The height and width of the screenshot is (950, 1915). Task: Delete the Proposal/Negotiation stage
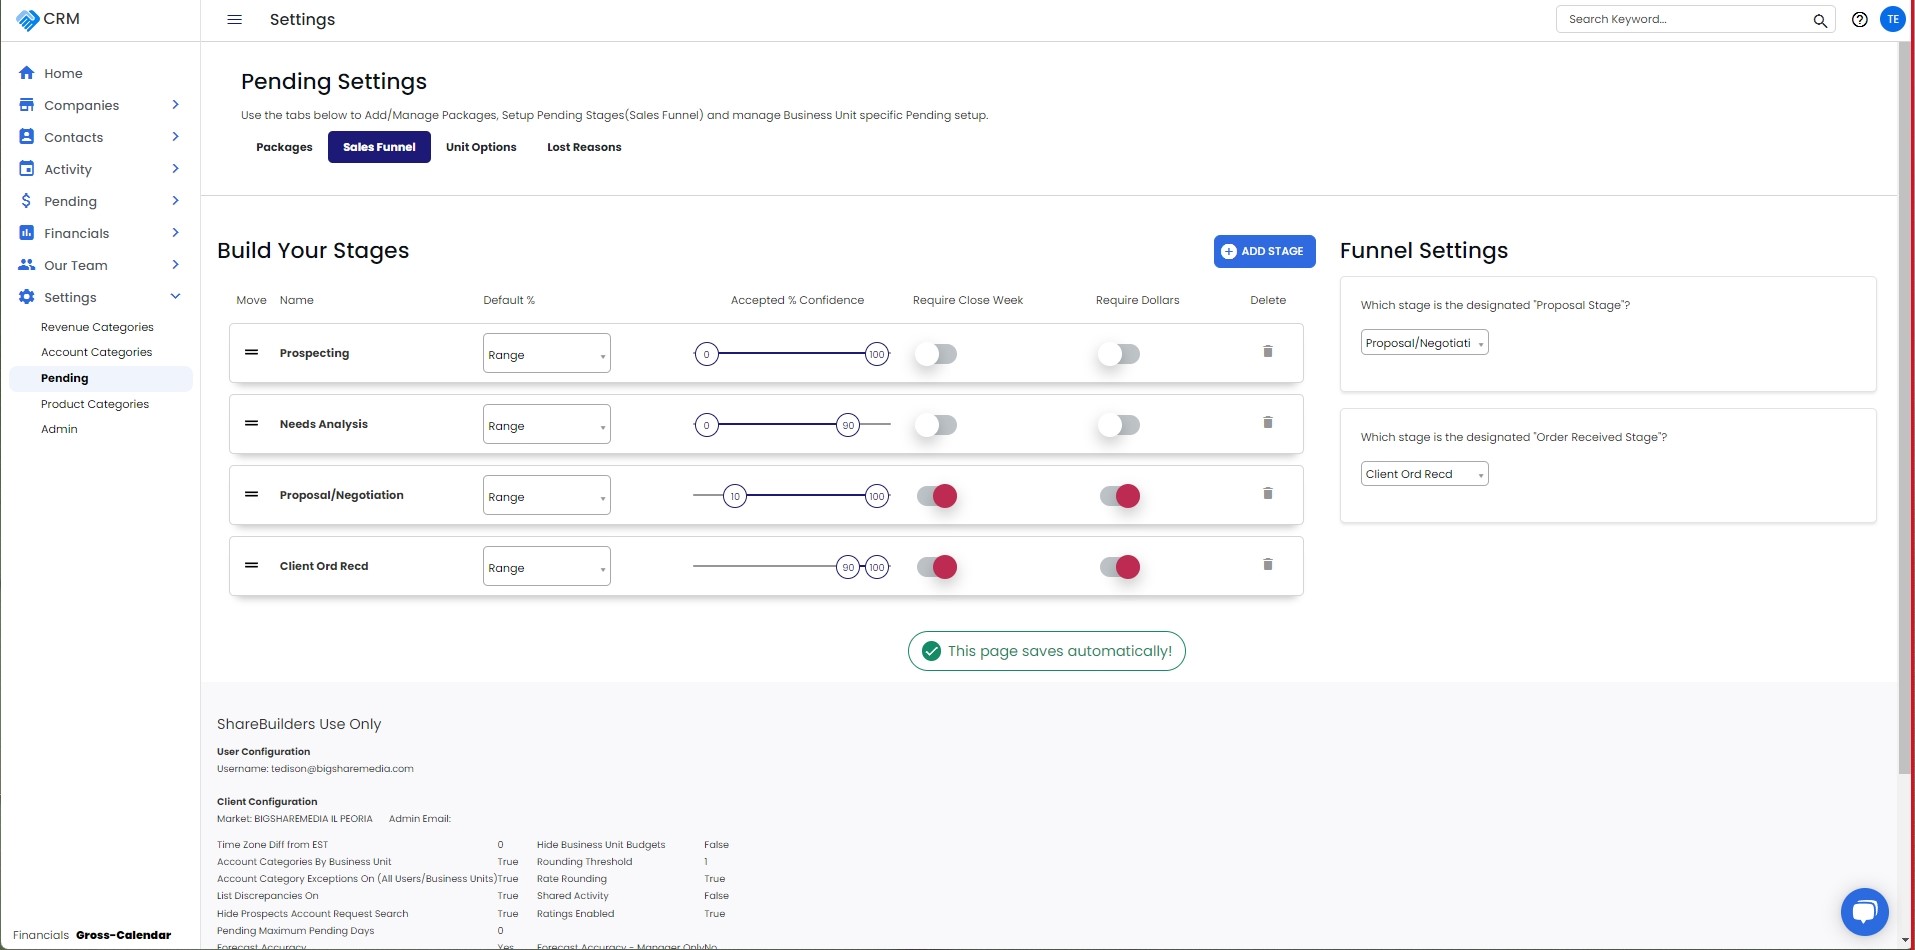tap(1268, 493)
